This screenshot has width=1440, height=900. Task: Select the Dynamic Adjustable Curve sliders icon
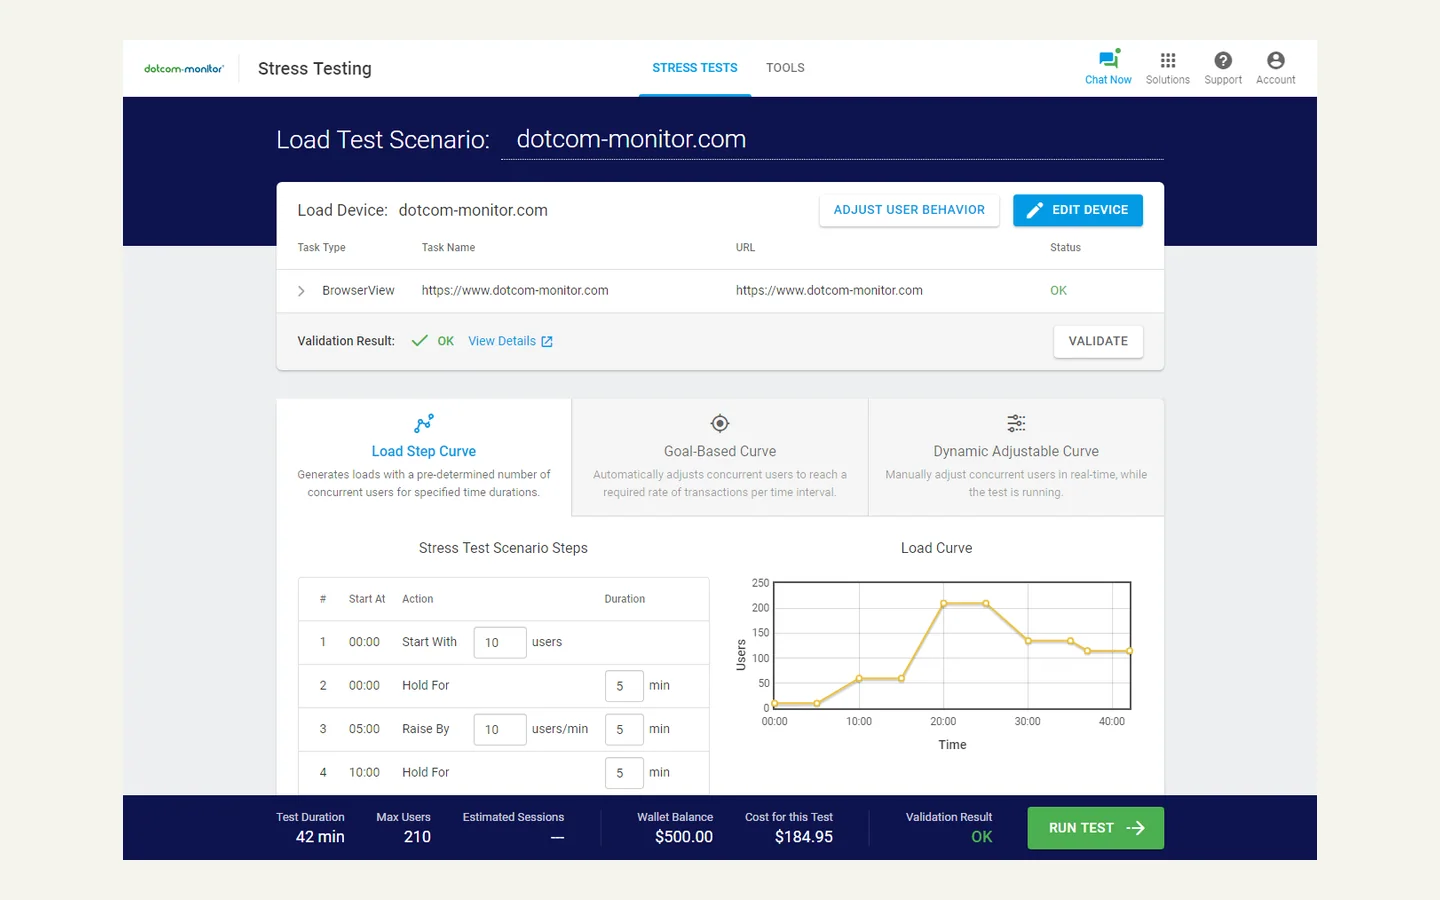tap(1016, 423)
